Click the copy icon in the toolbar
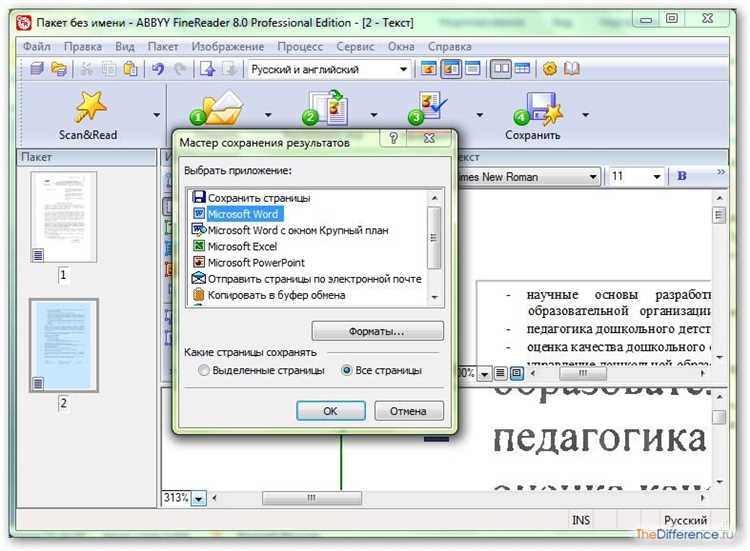750x551 pixels. 109,69
